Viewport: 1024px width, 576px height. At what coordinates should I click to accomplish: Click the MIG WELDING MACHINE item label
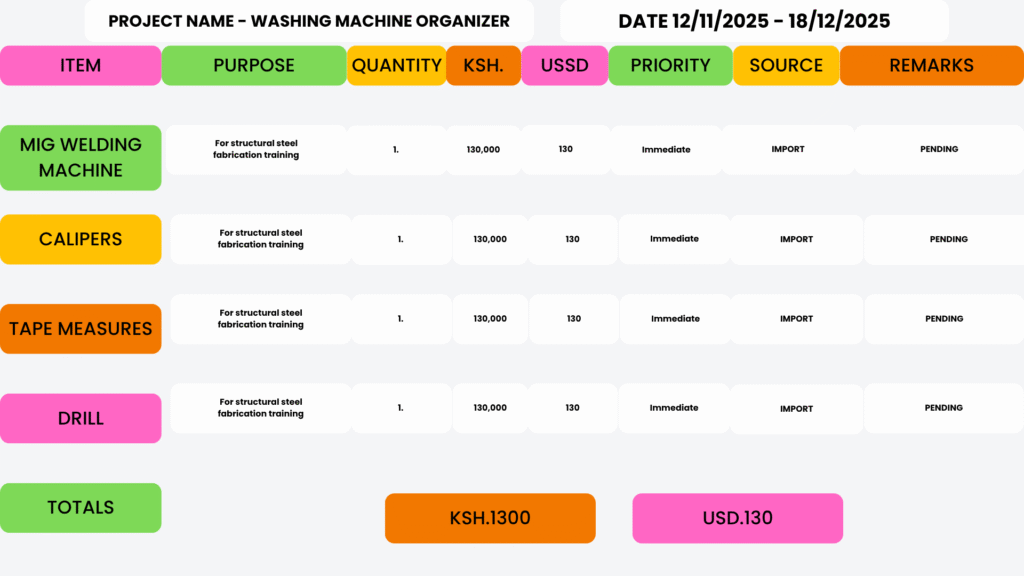click(80, 157)
